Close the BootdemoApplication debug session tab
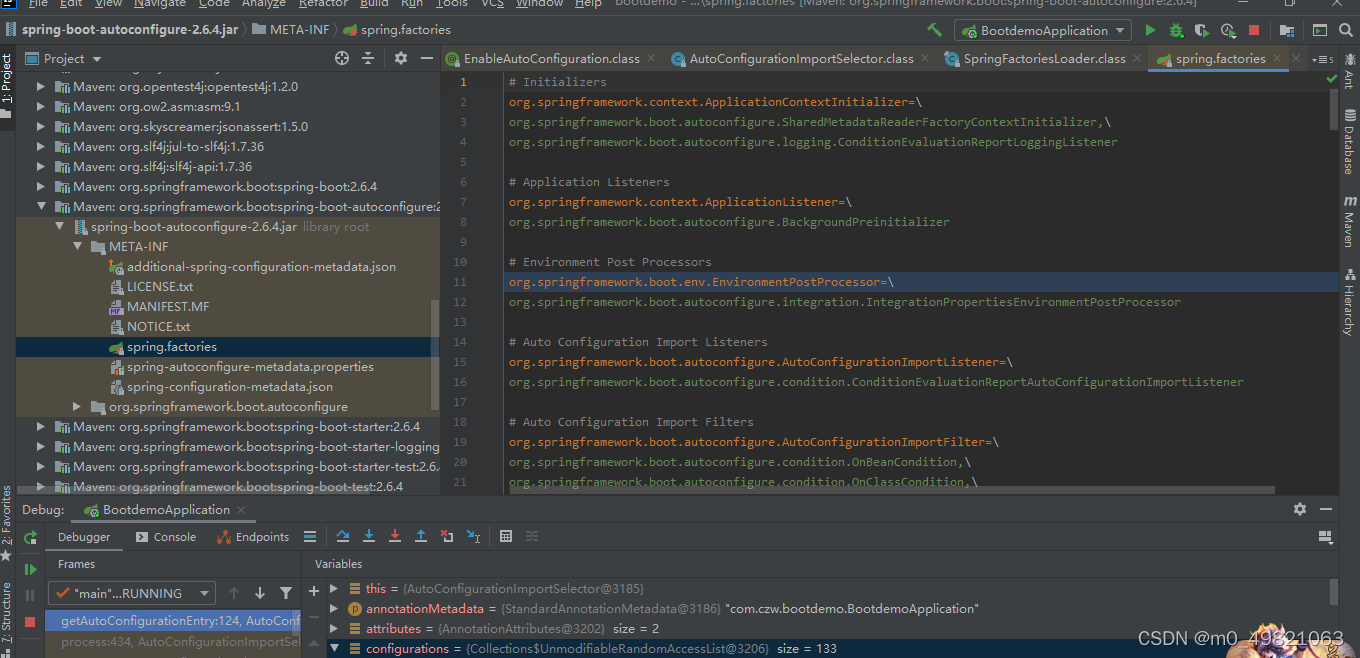The image size is (1360, 658). pyautogui.click(x=241, y=510)
